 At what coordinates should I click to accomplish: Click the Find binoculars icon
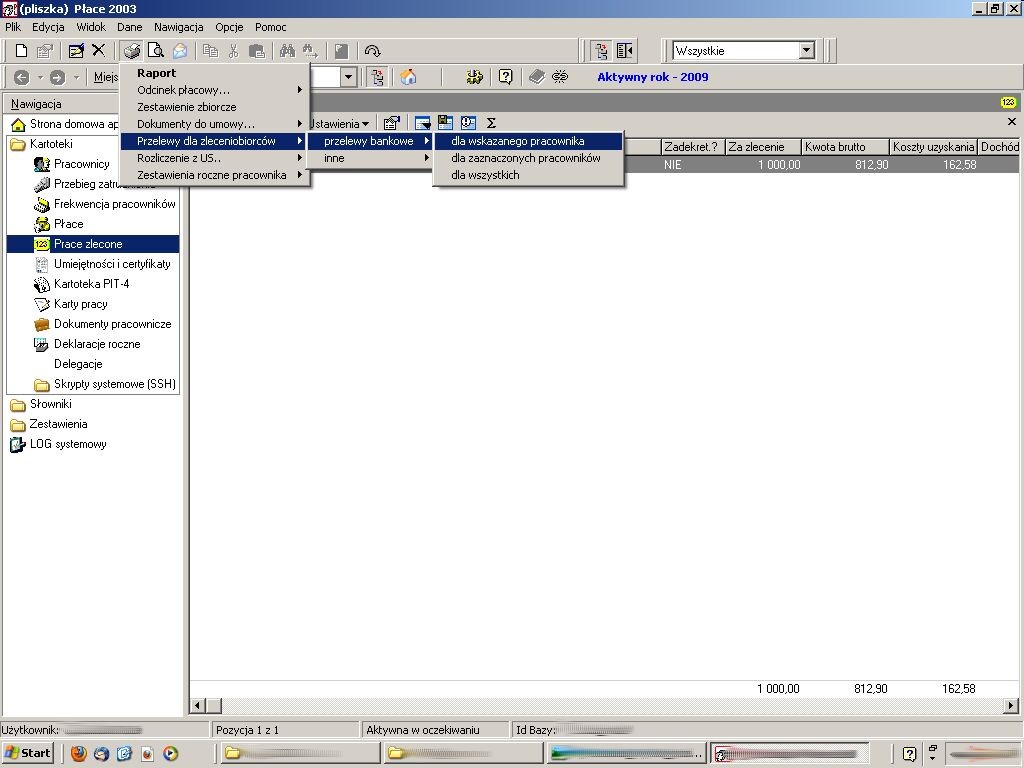[x=287, y=51]
